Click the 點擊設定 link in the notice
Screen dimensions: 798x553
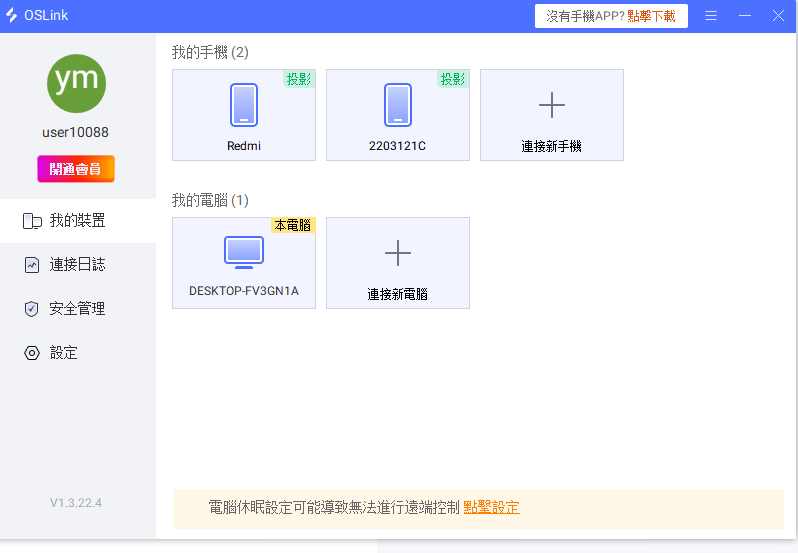point(491,507)
